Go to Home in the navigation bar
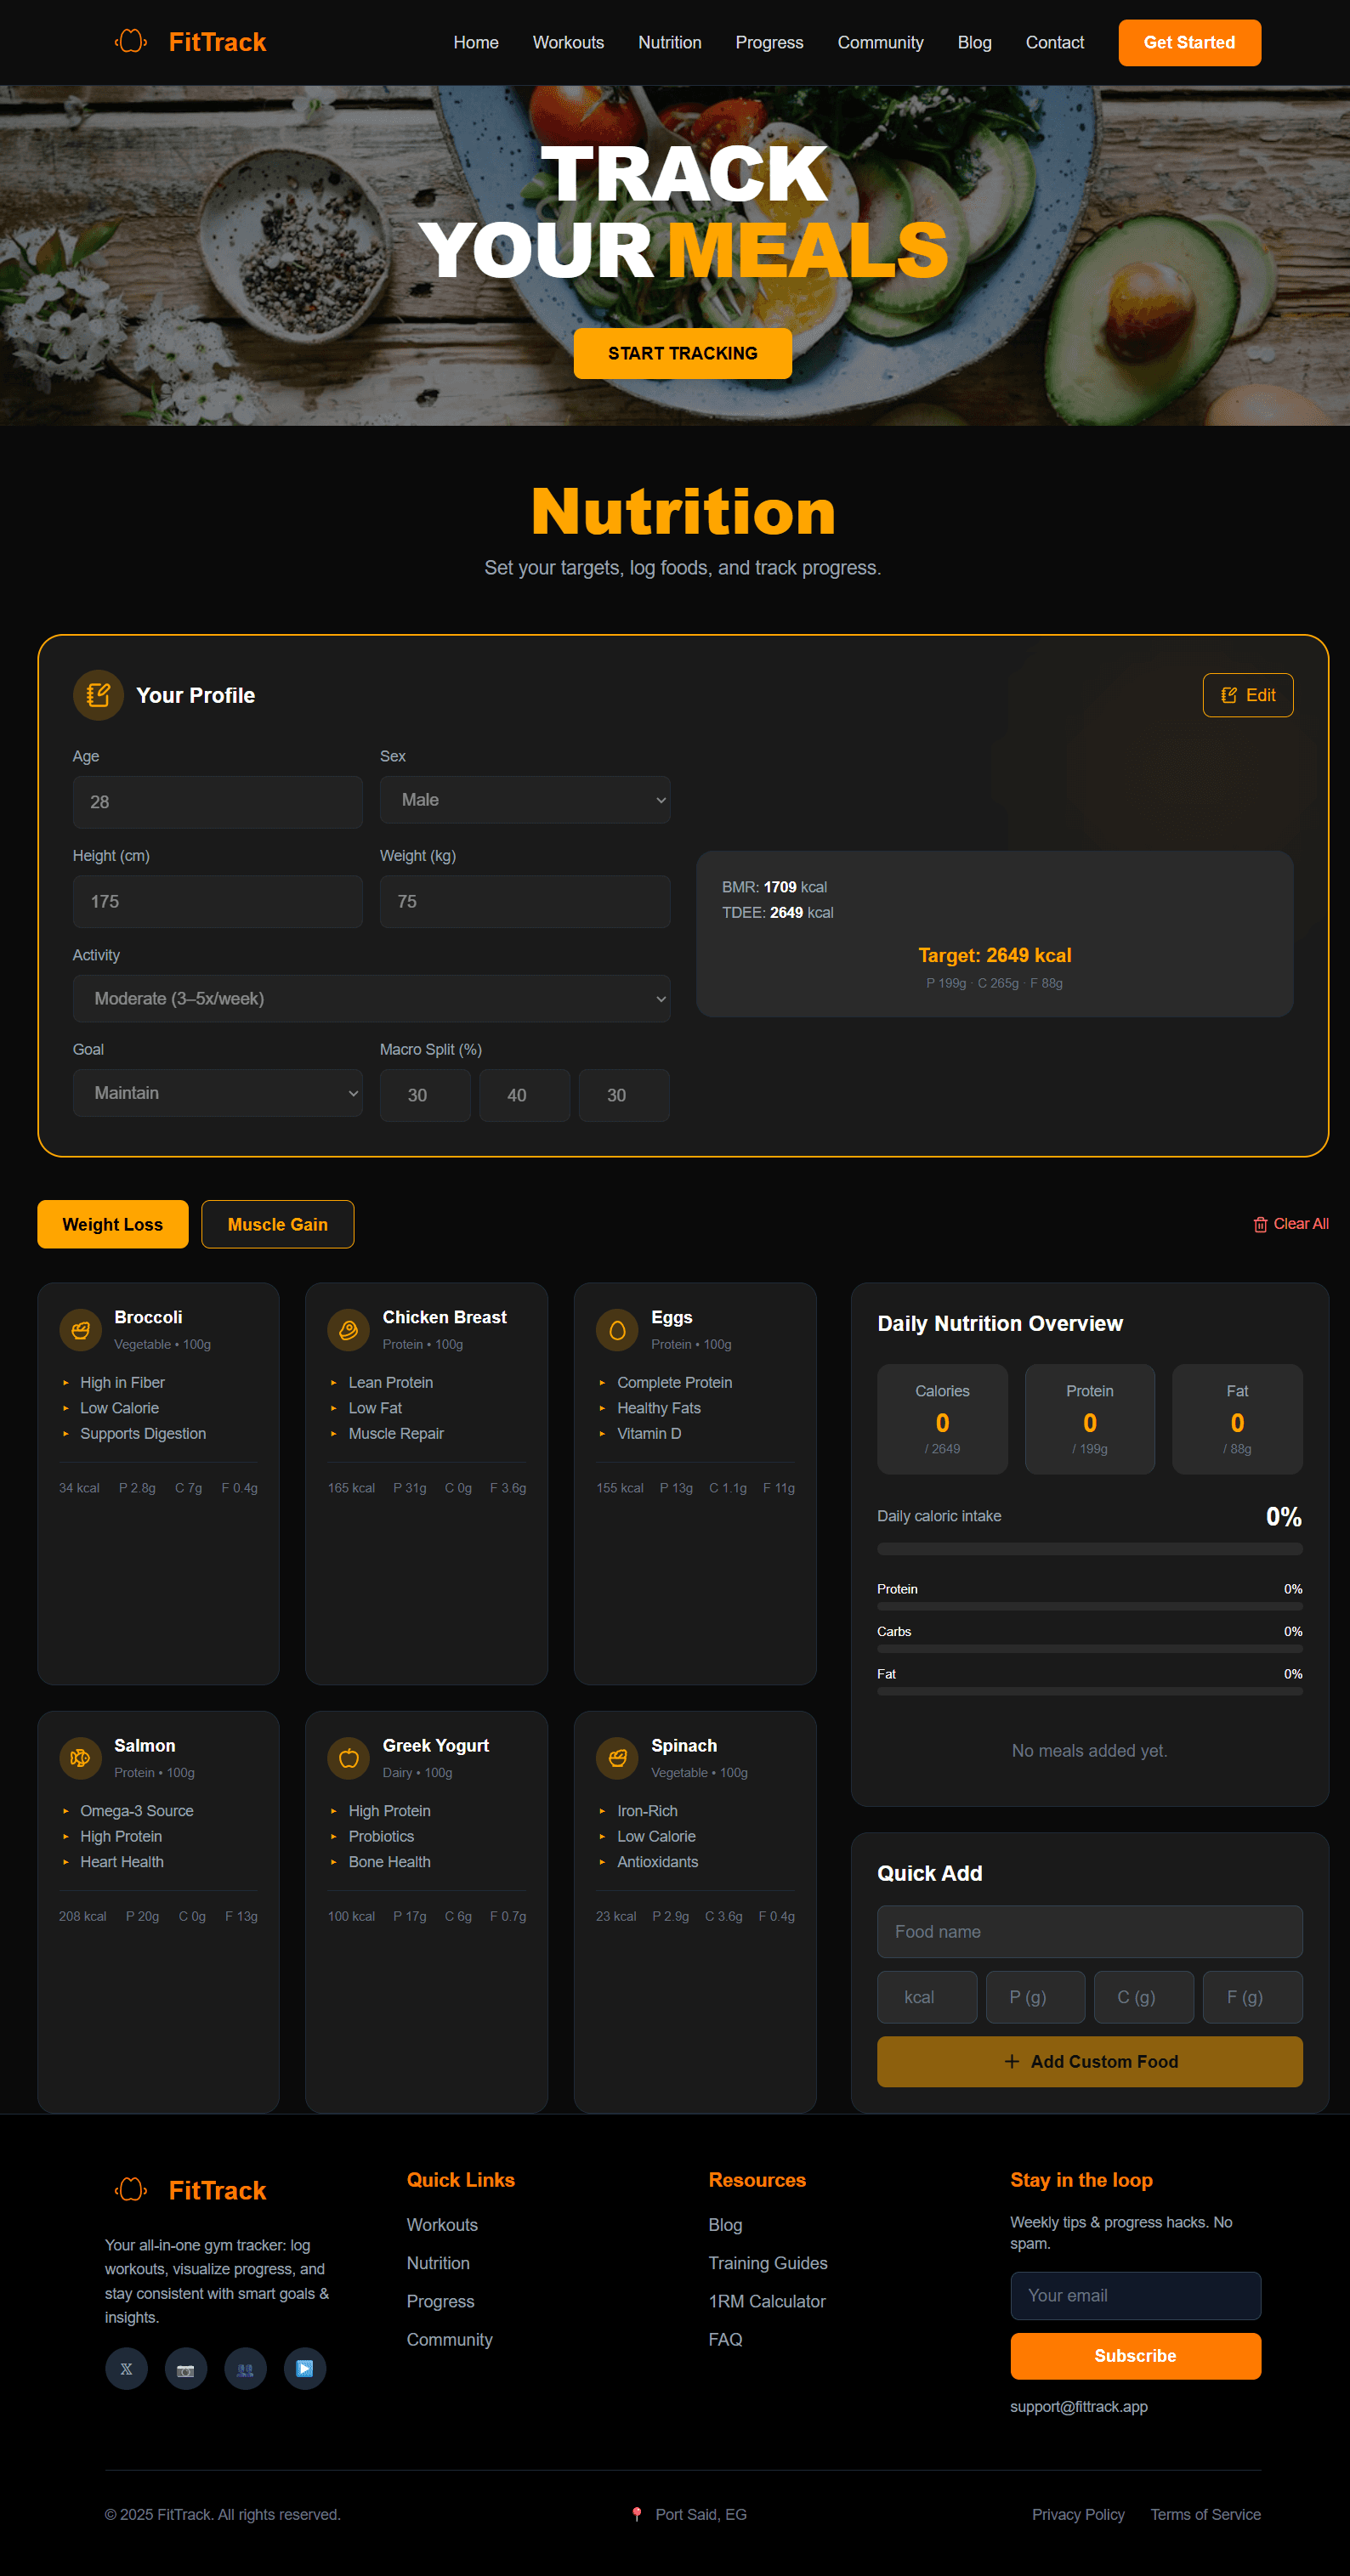Viewport: 1350px width, 2576px height. click(476, 42)
